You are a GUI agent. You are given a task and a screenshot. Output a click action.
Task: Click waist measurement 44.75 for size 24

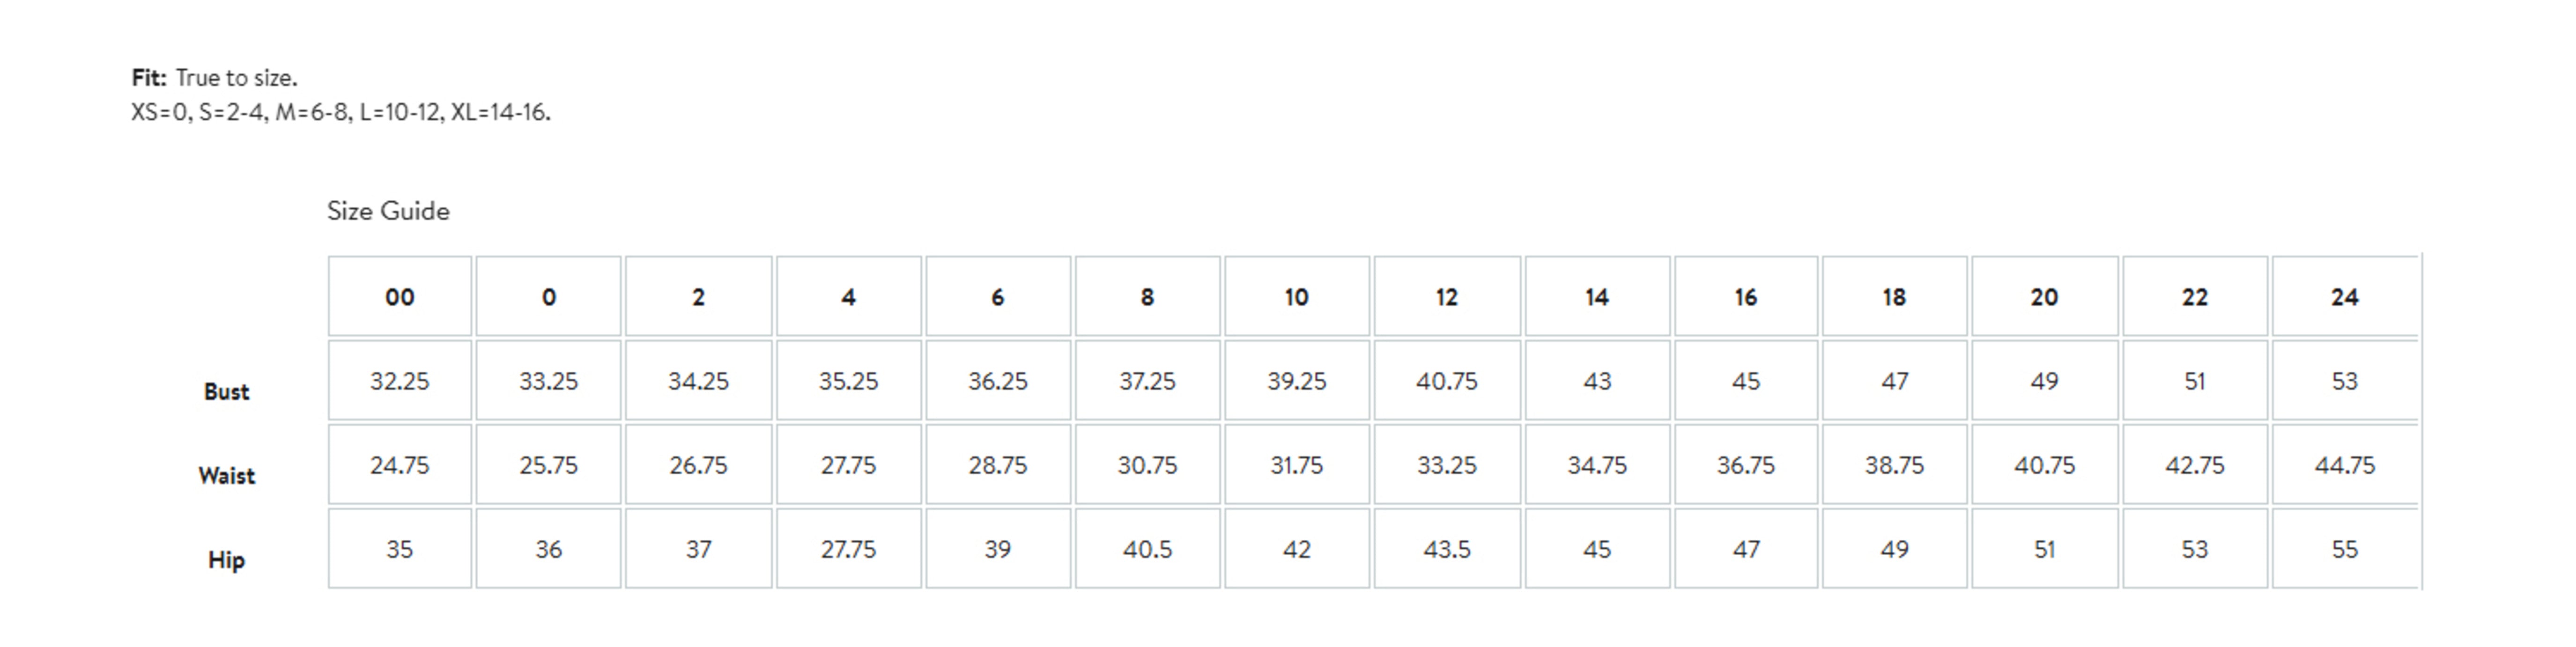2344,465
